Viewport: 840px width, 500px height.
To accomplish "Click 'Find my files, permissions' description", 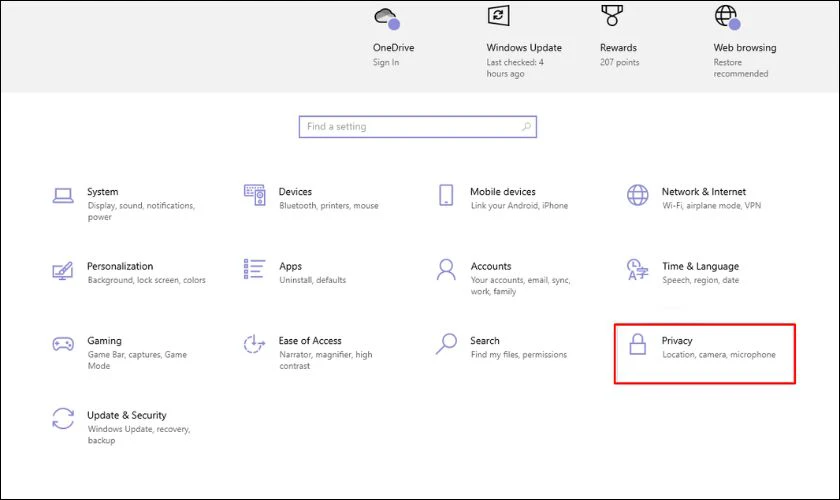I will (x=519, y=355).
